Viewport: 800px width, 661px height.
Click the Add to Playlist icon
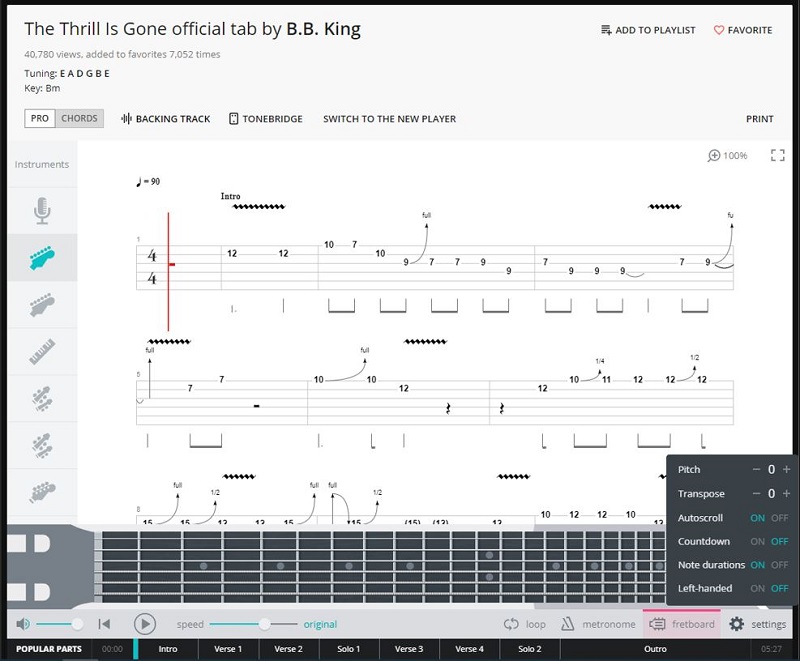606,30
